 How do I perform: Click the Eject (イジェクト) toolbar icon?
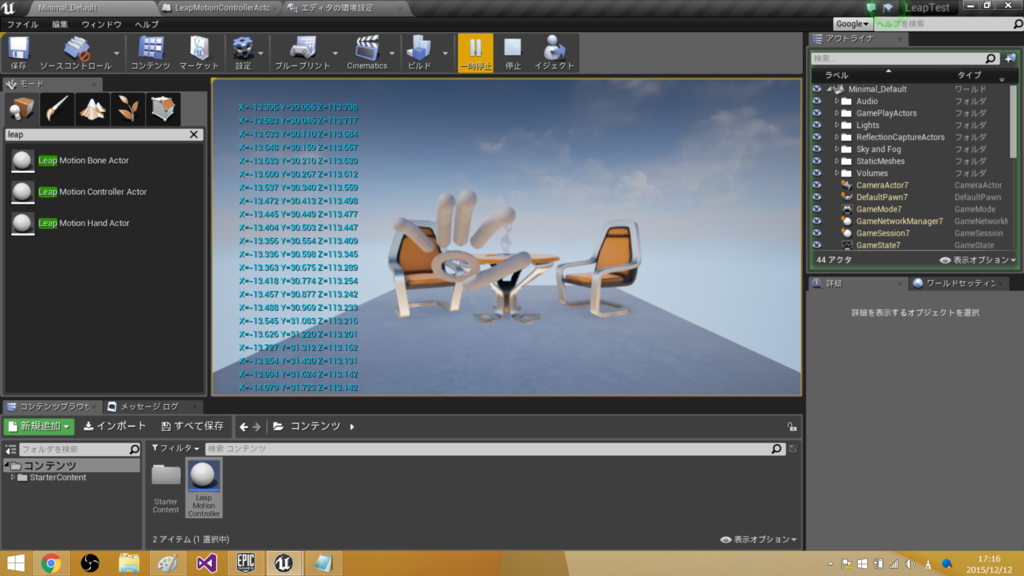coord(554,53)
